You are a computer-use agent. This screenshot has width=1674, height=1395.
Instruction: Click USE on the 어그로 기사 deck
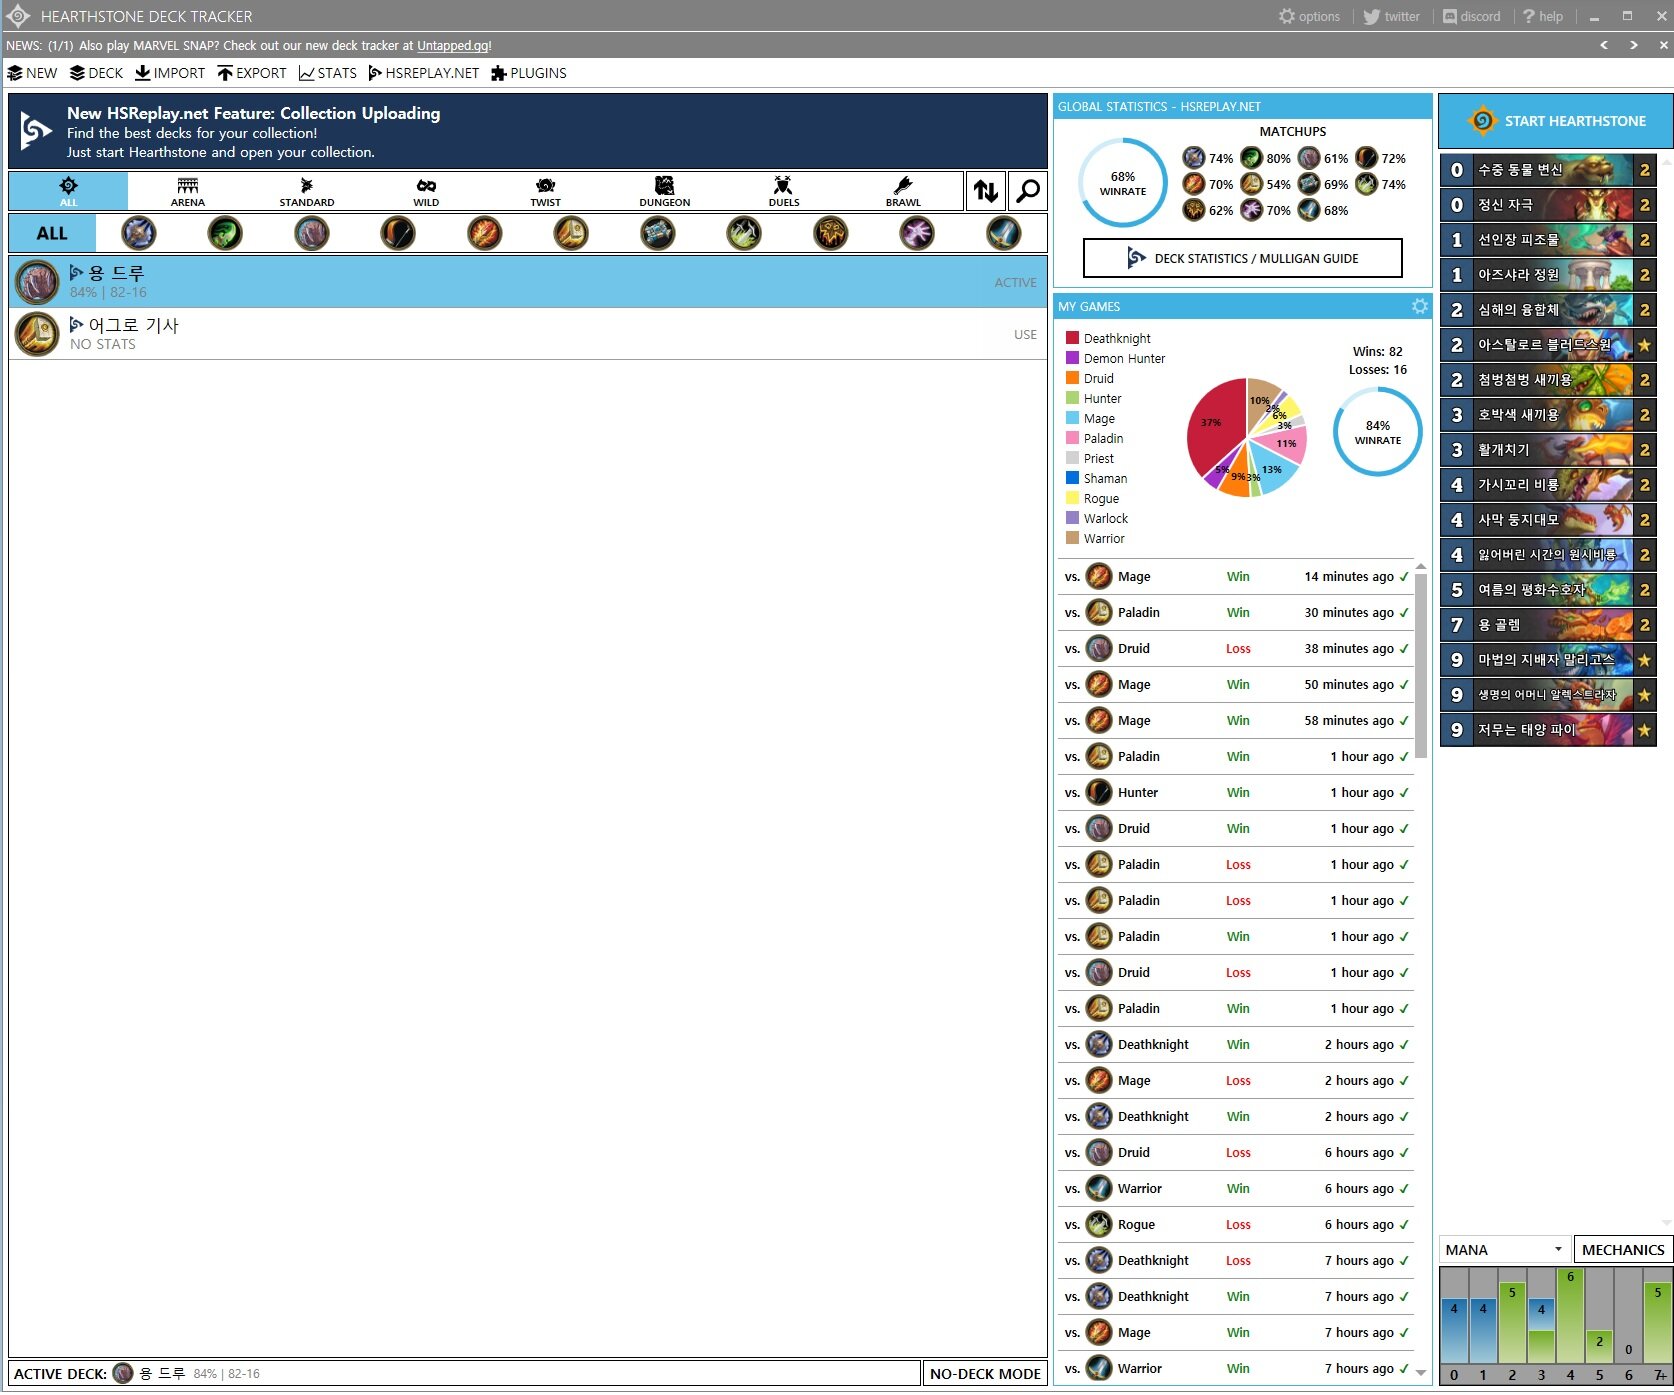click(x=1025, y=334)
